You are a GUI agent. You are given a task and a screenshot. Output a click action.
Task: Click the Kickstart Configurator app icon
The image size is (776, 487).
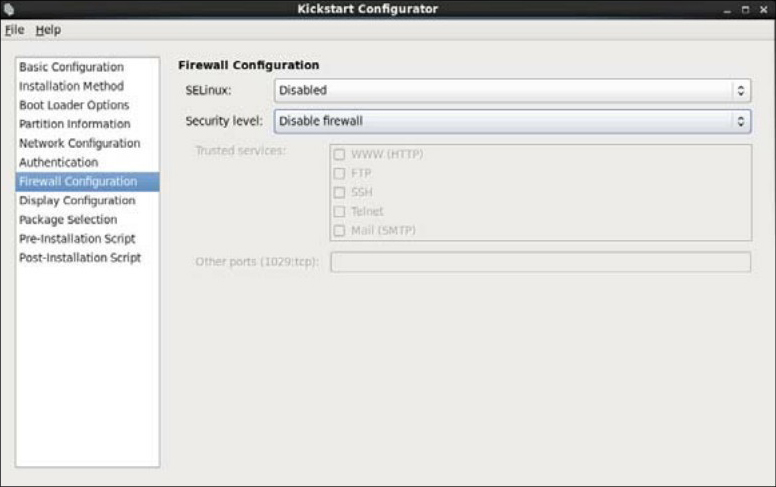(8, 9)
